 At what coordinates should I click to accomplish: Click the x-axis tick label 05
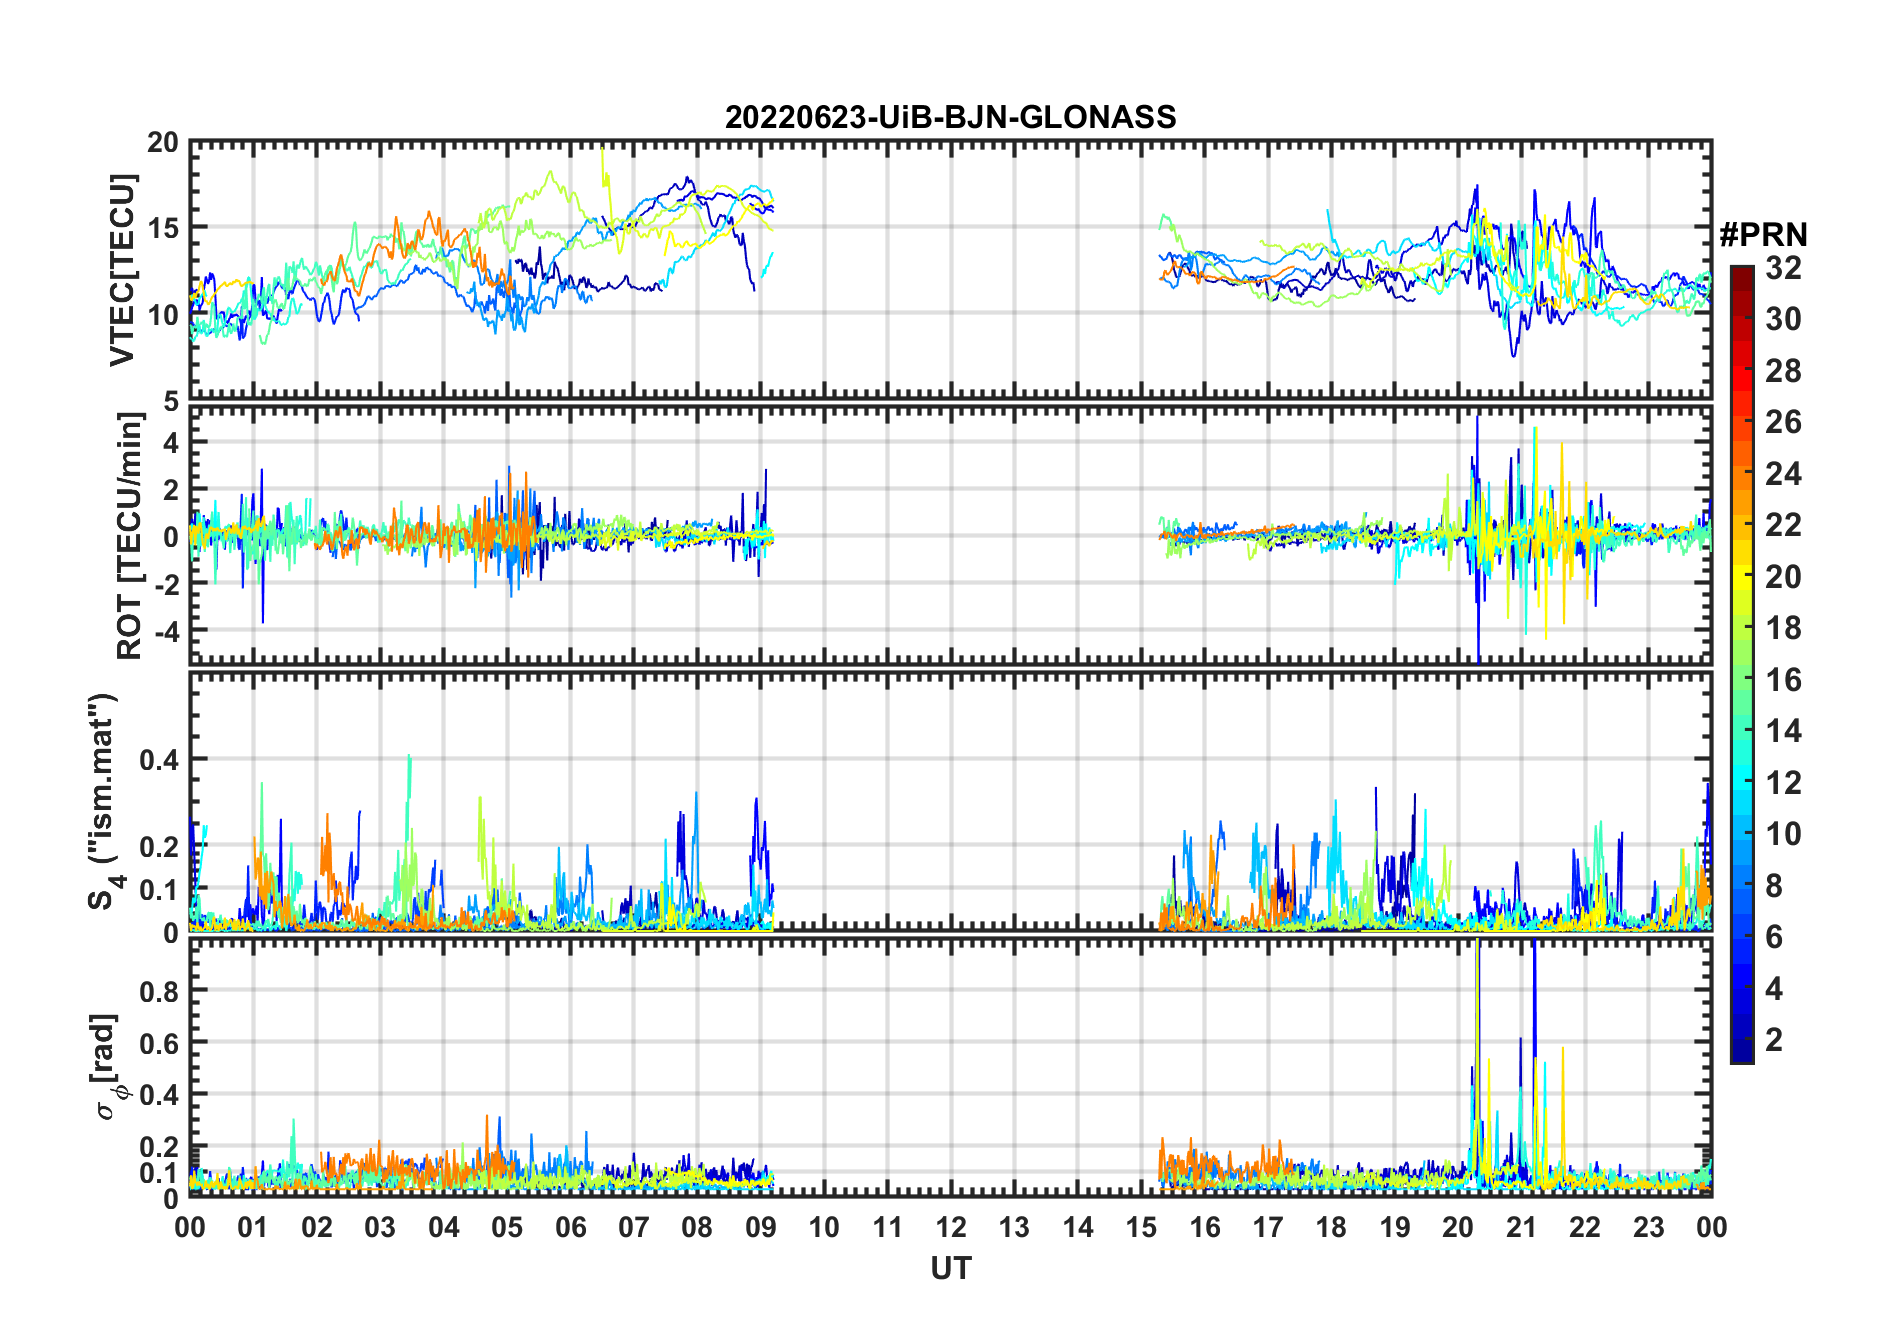[507, 1227]
